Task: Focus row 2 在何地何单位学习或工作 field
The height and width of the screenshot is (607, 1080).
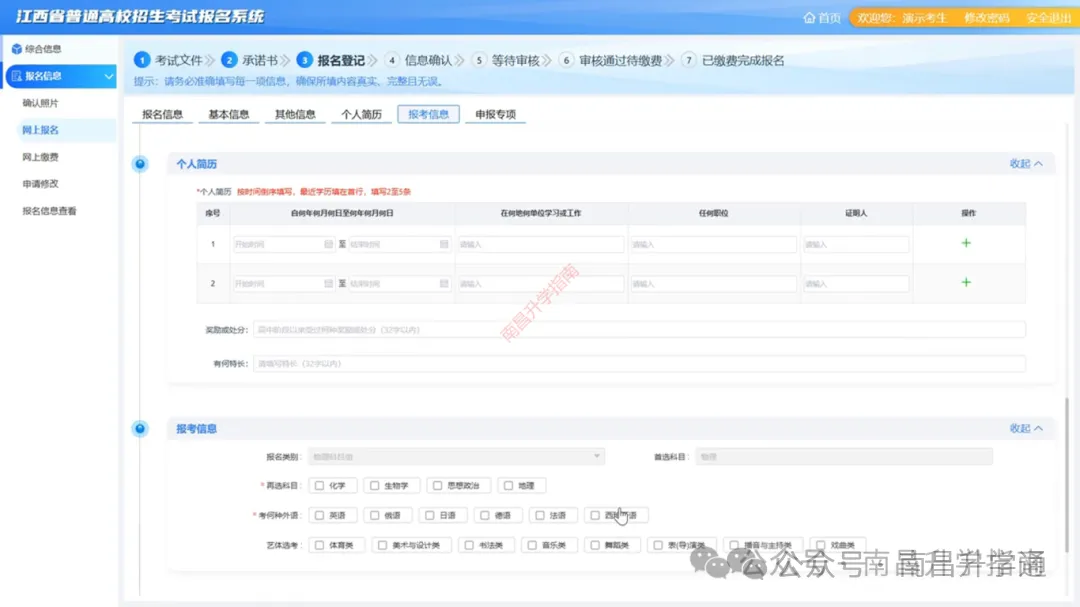Action: (541, 283)
